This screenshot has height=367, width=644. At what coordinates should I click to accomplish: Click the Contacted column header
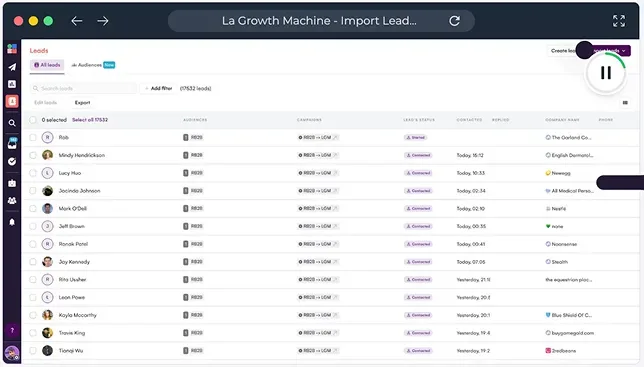(x=469, y=120)
